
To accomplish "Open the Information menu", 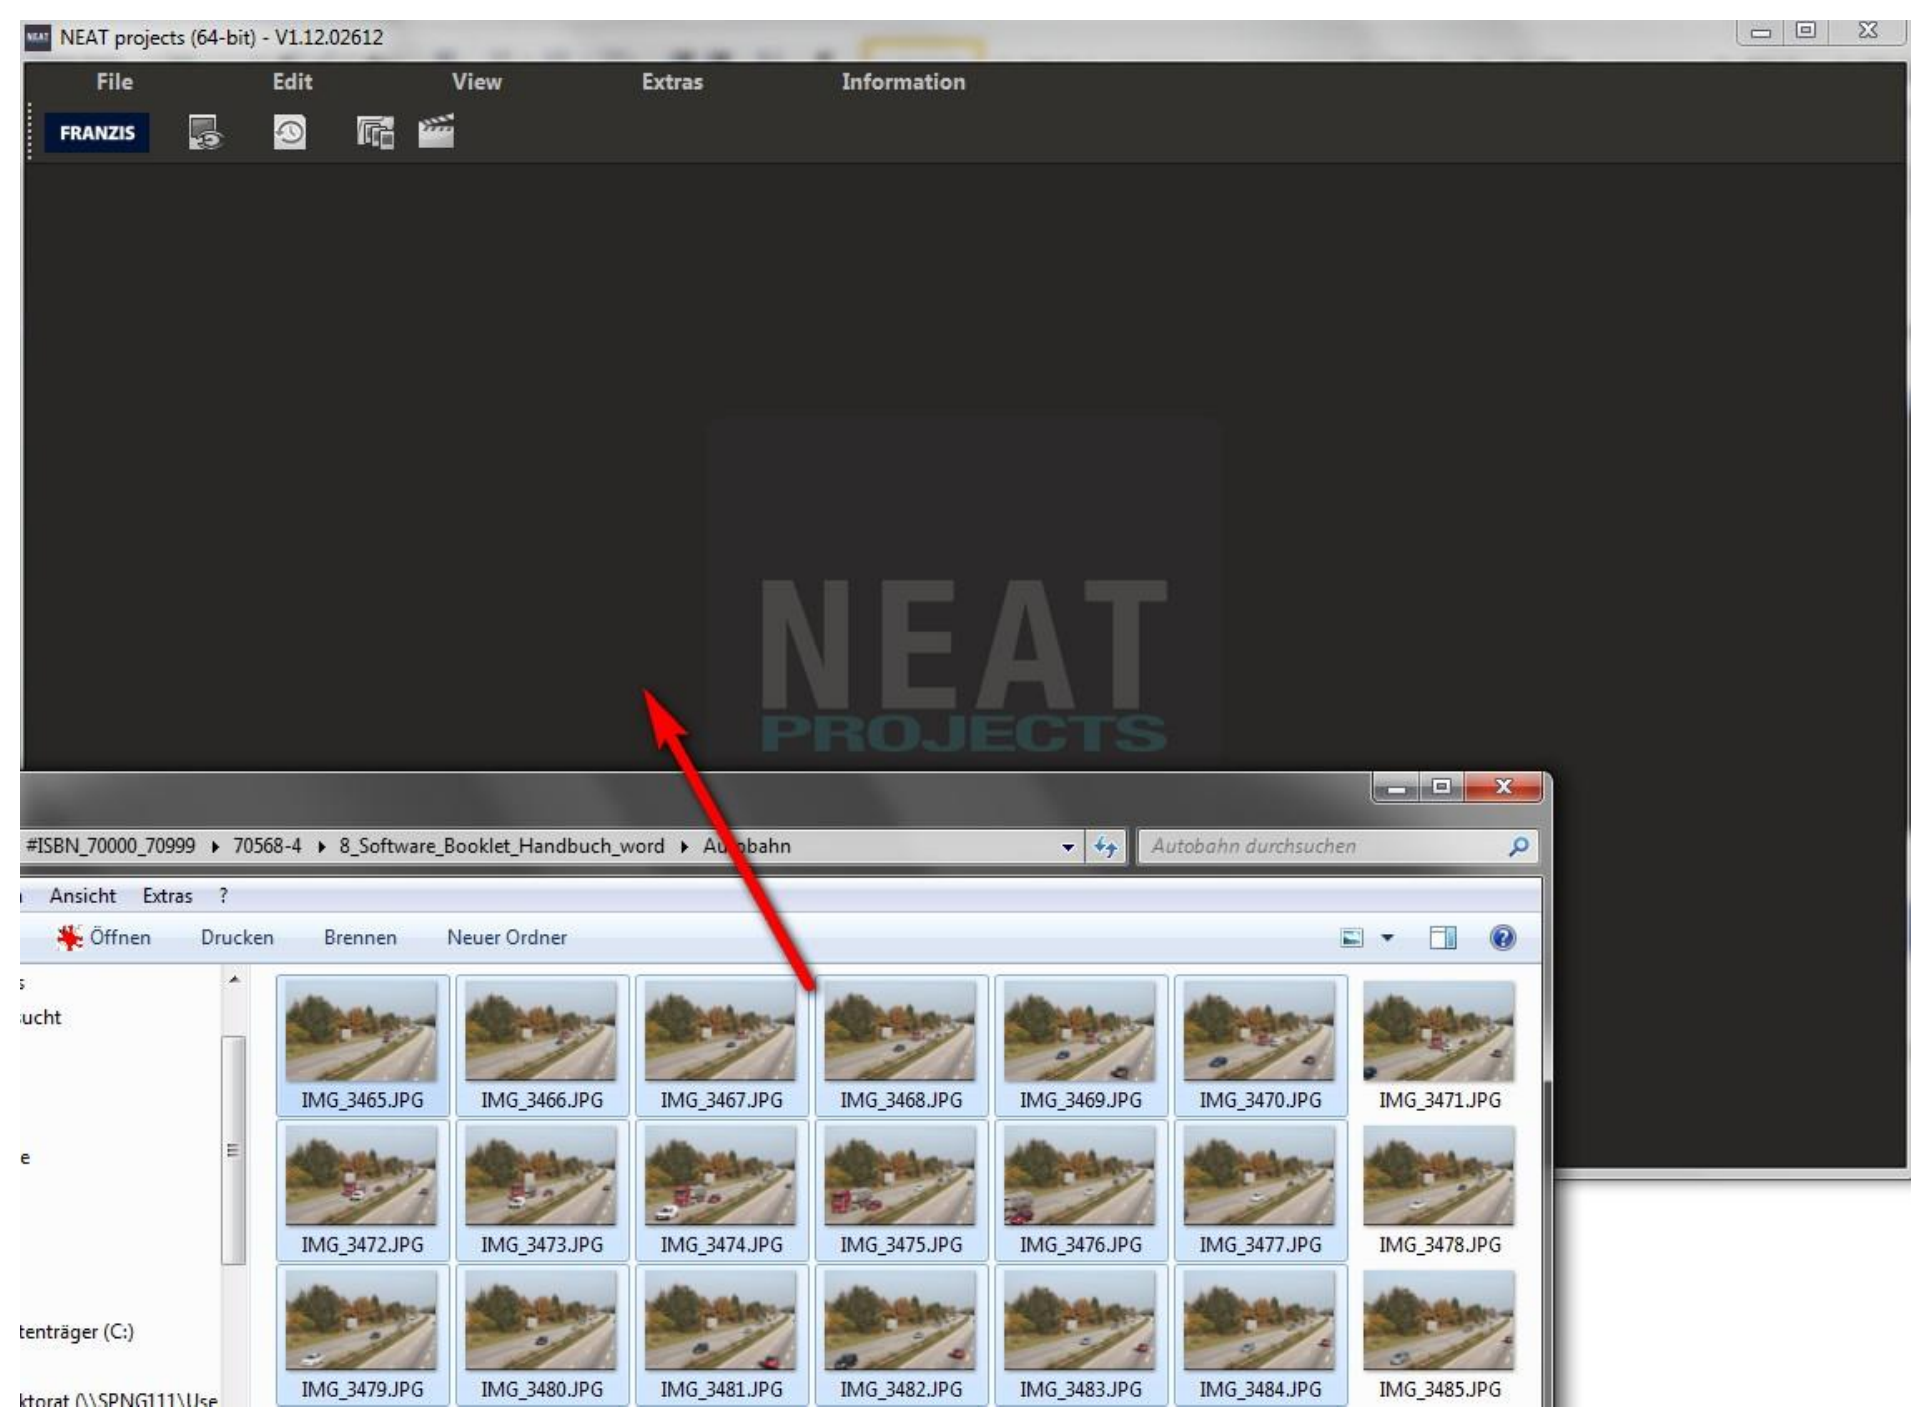I will (x=903, y=82).
